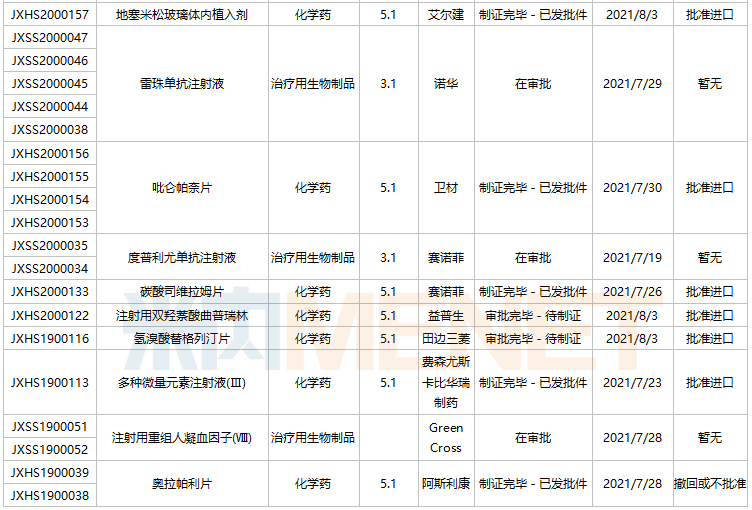The image size is (752, 510).
Task: Click result 撤回或不批准
Action: pos(710,484)
